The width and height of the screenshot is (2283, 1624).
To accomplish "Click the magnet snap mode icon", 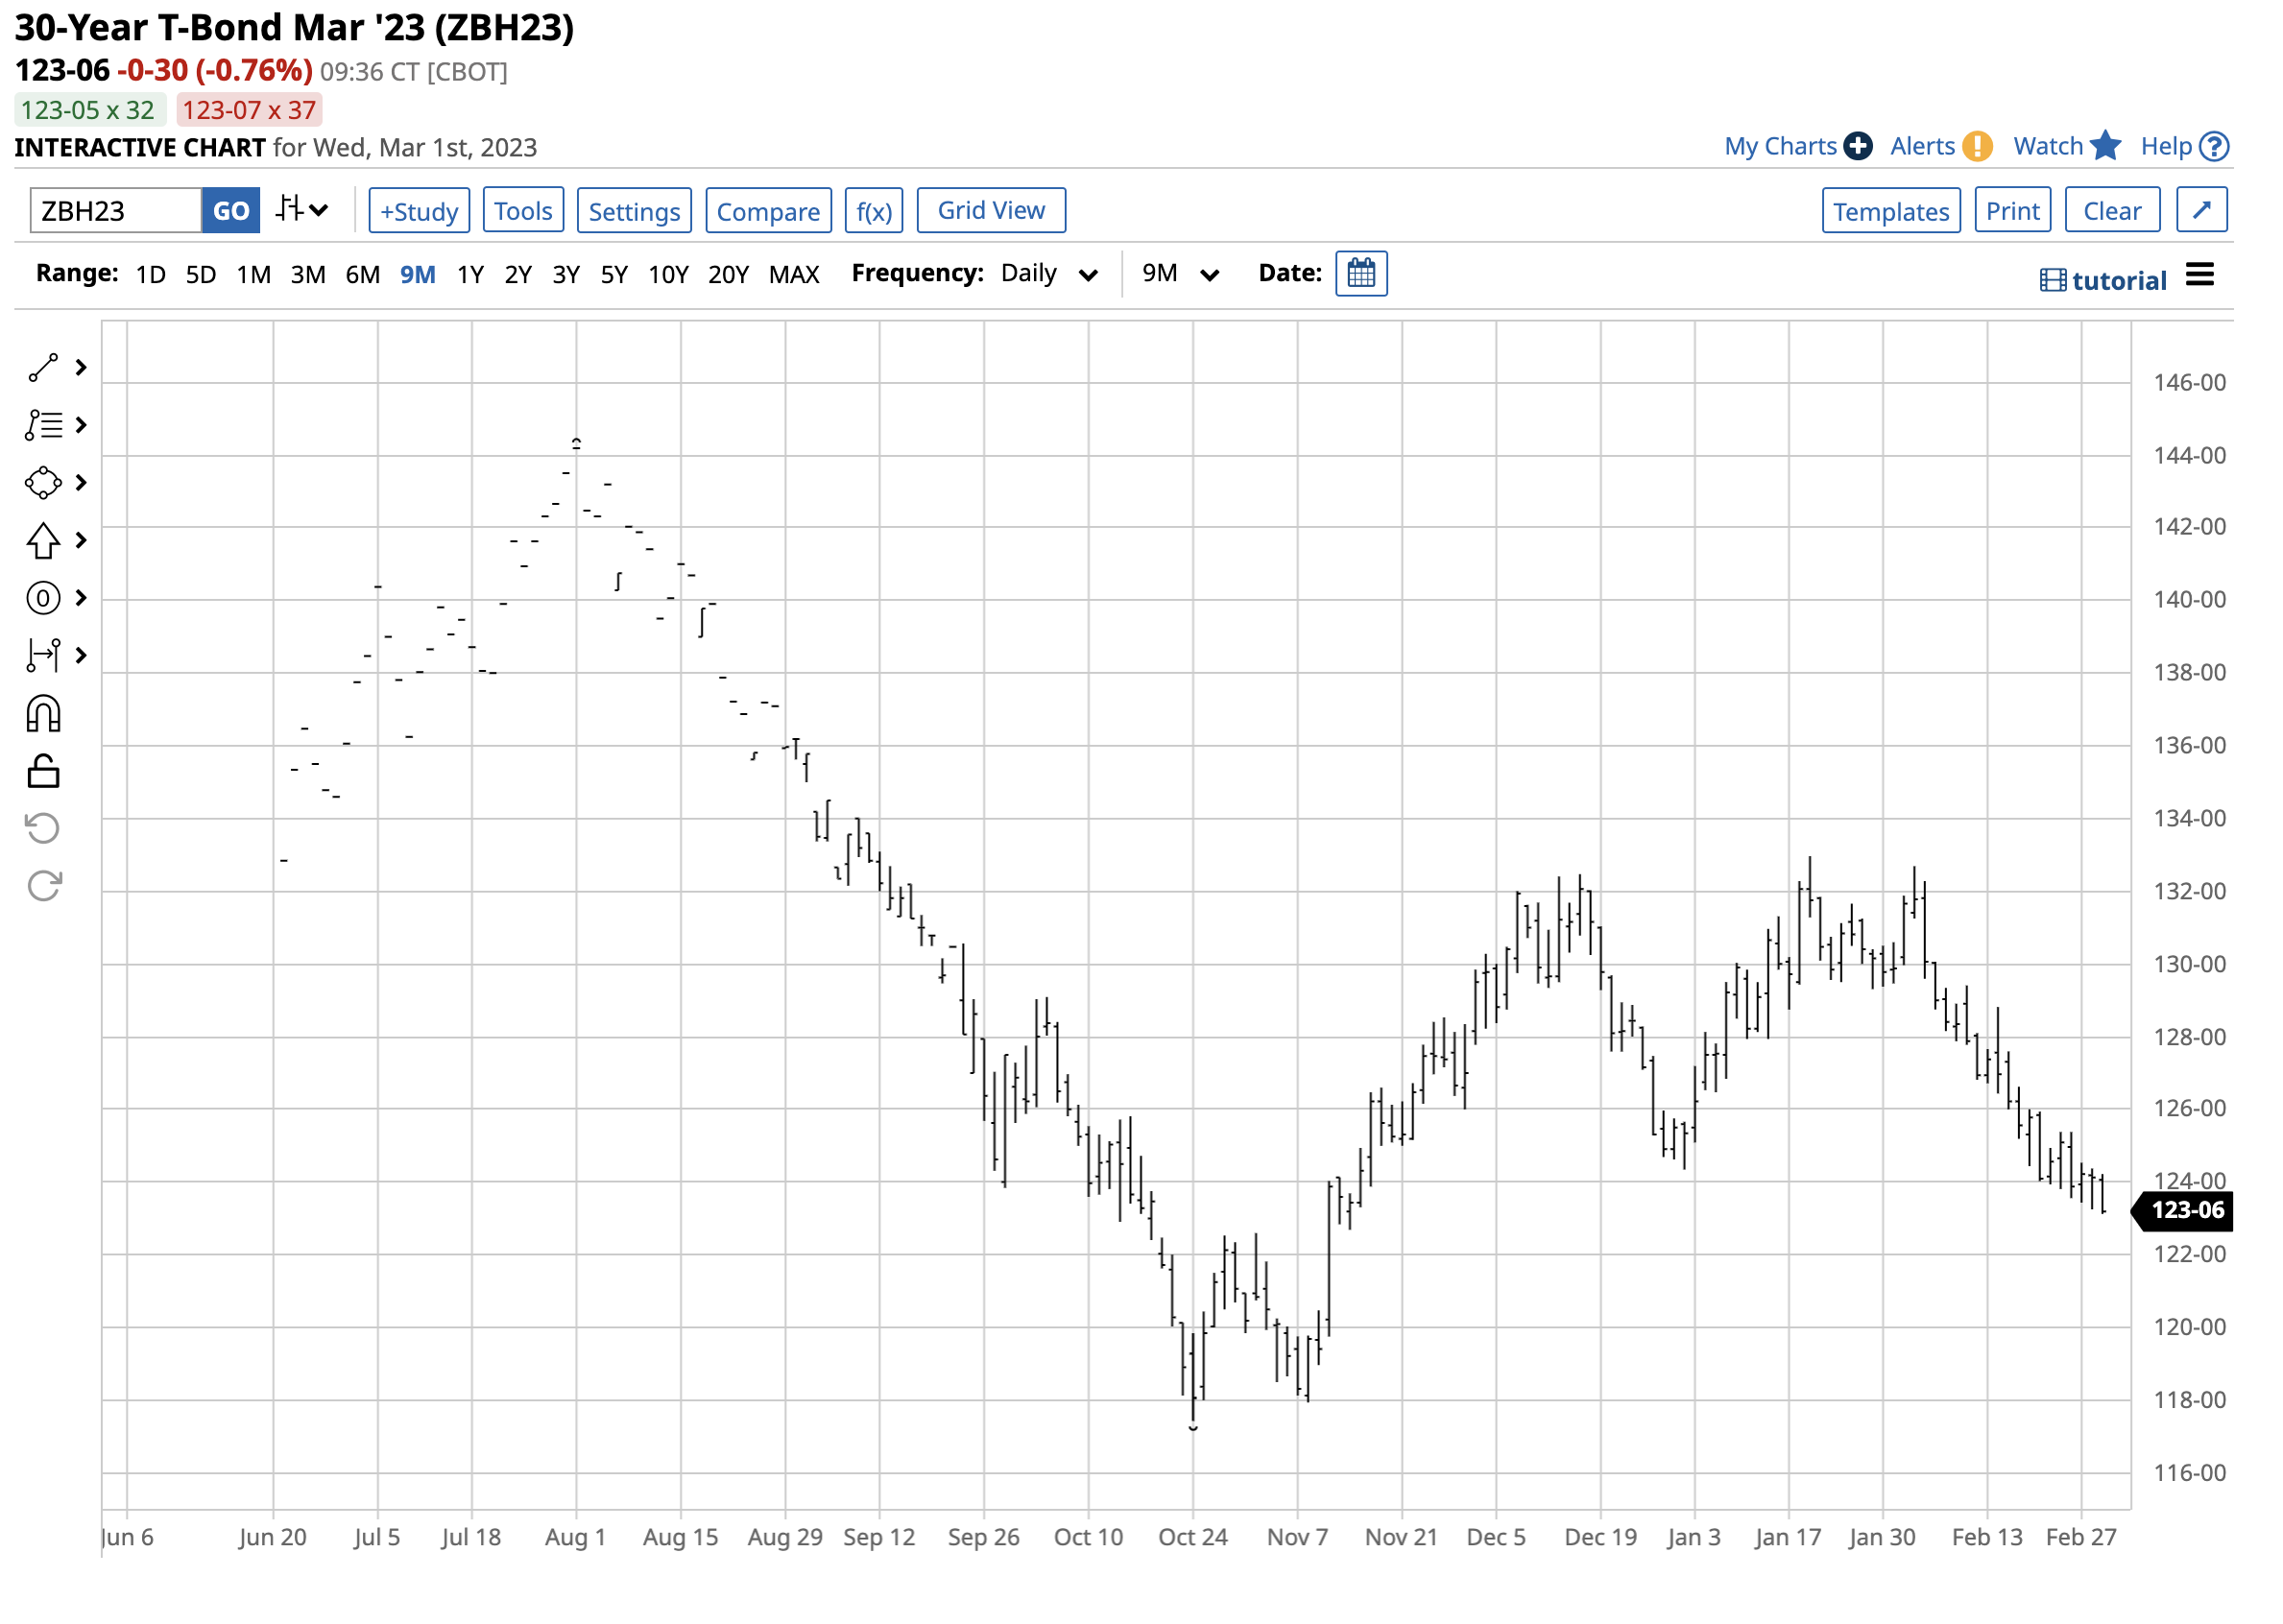I will tap(43, 716).
